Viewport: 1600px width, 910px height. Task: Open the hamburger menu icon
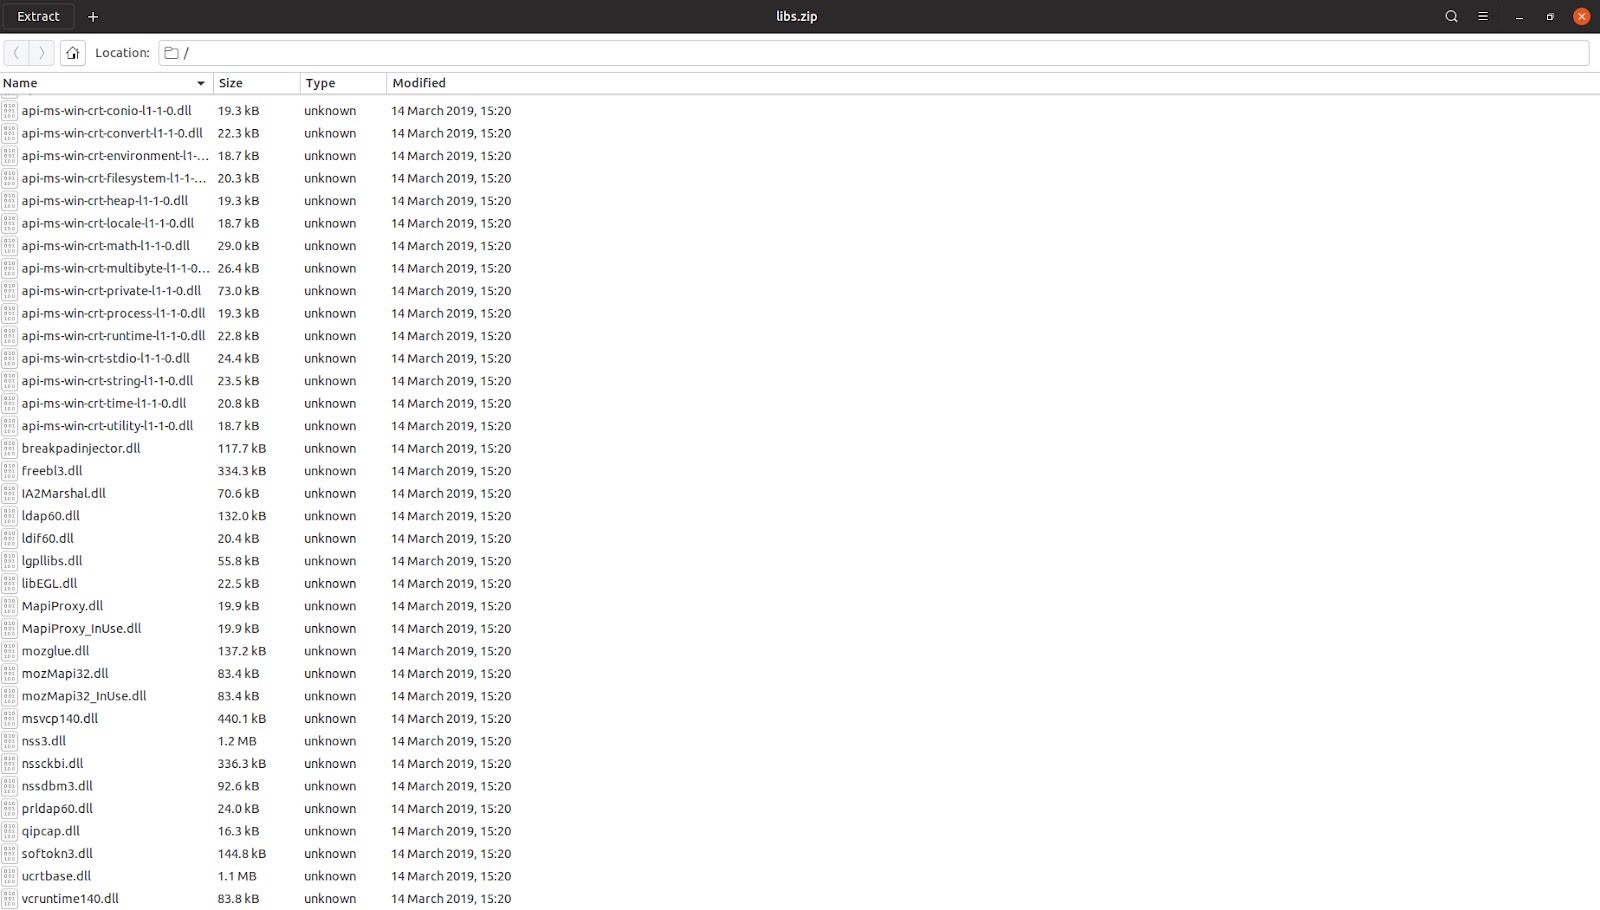point(1483,16)
